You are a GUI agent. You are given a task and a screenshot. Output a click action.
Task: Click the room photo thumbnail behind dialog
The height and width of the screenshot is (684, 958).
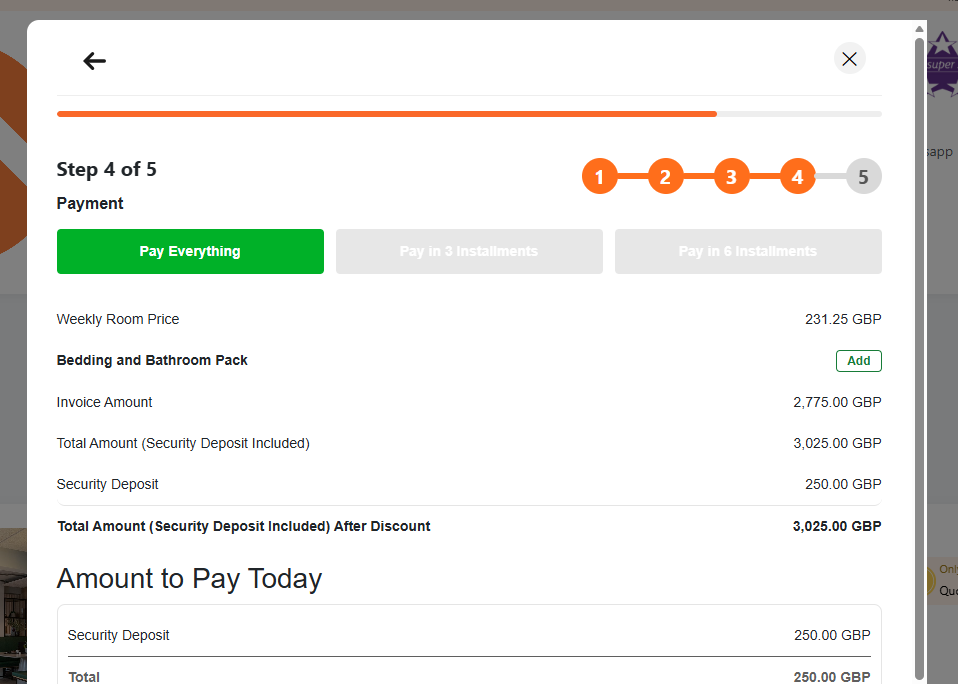point(13,606)
